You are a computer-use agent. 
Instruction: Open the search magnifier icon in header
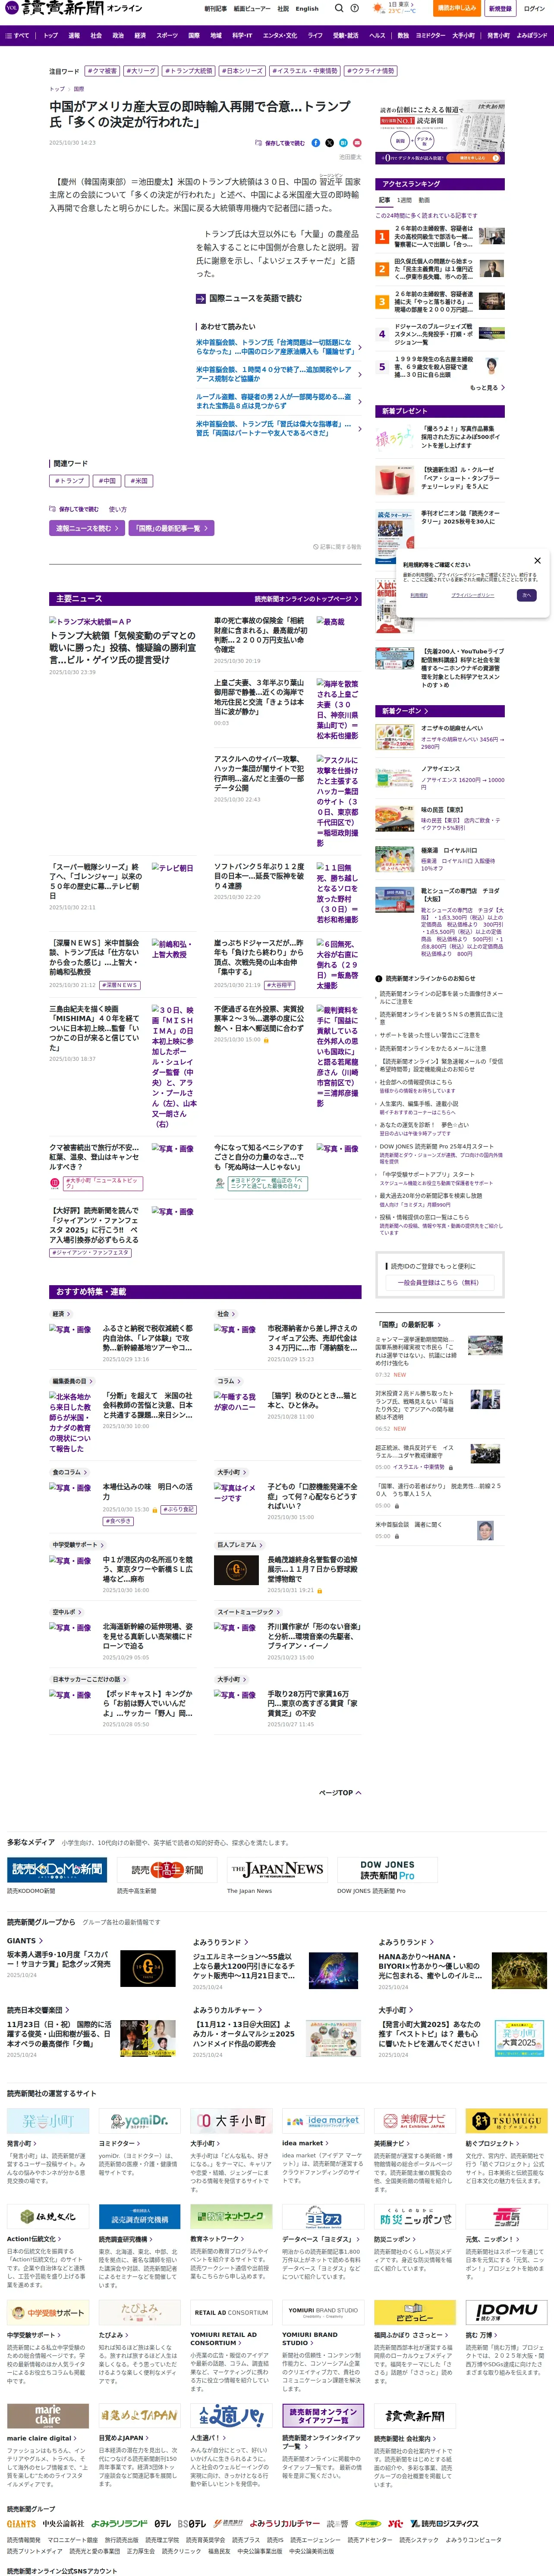pos(339,8)
